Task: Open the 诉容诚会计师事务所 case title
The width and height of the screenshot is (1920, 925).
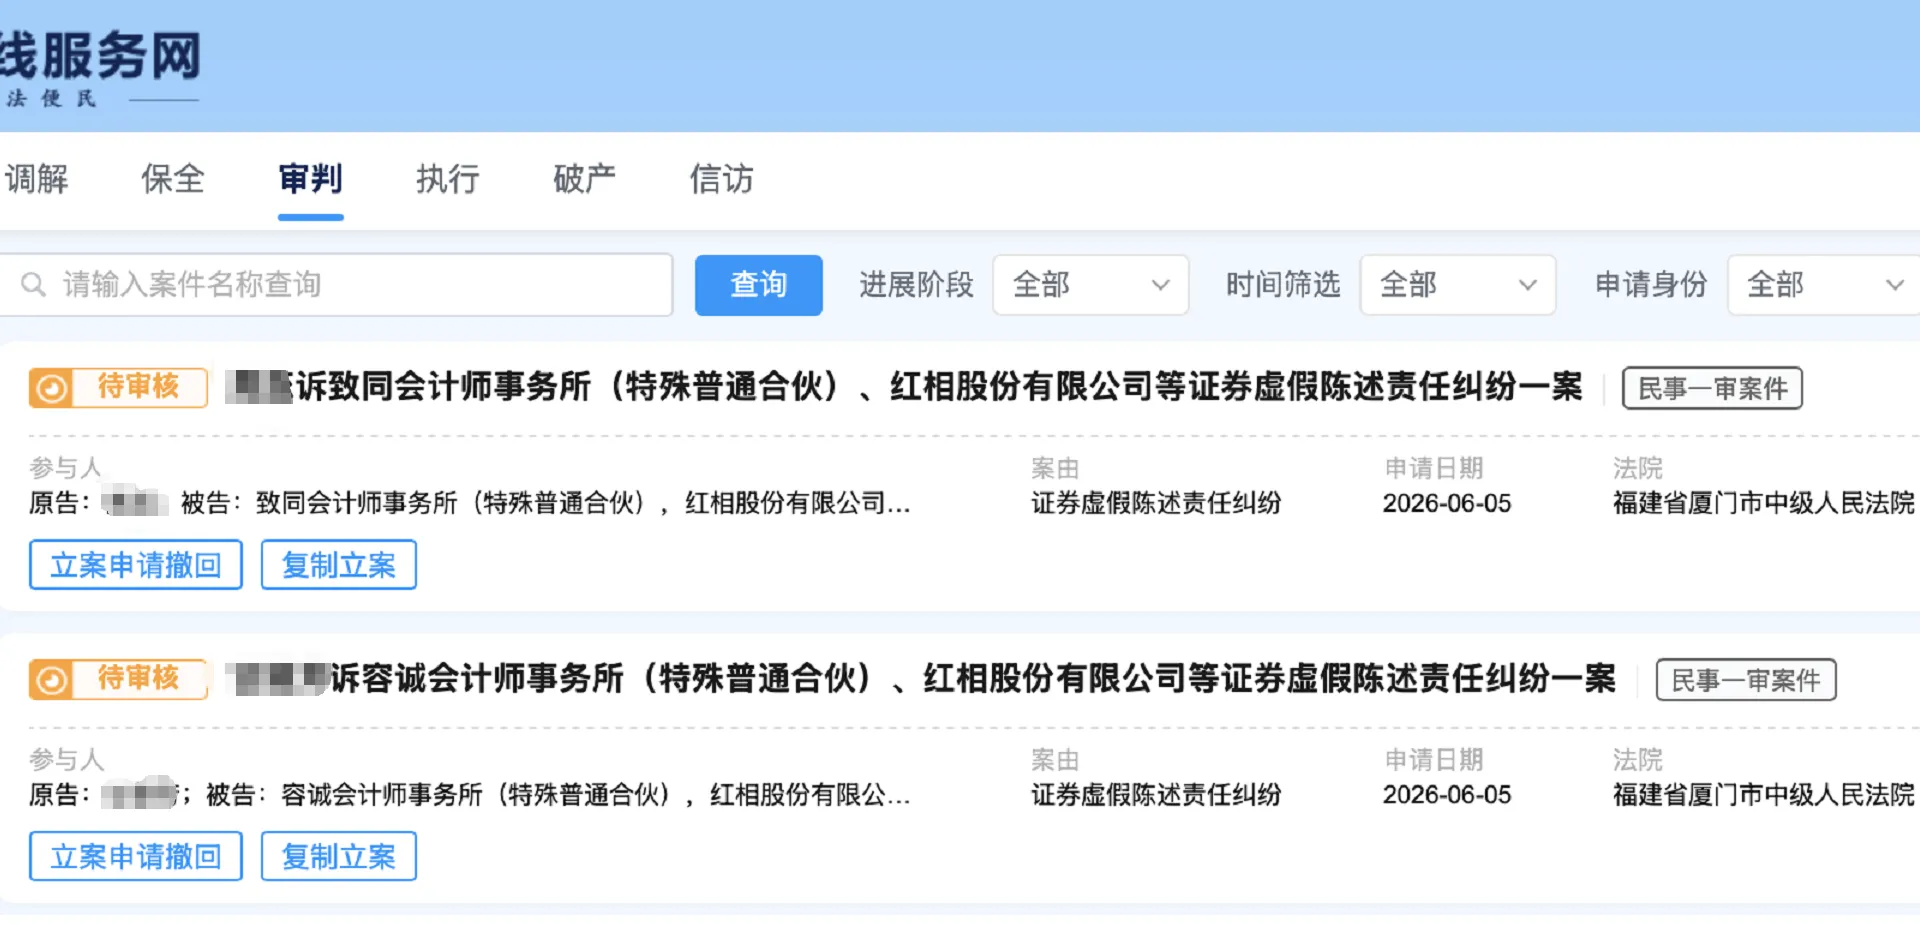Action: 921,678
